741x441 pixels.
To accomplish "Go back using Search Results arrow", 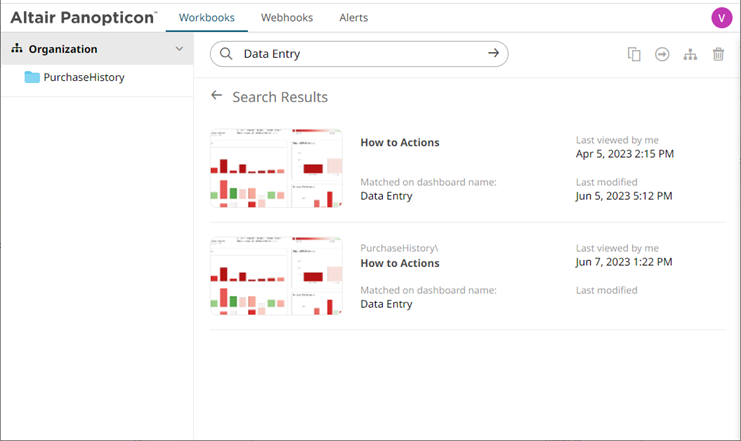I will click(x=217, y=97).
